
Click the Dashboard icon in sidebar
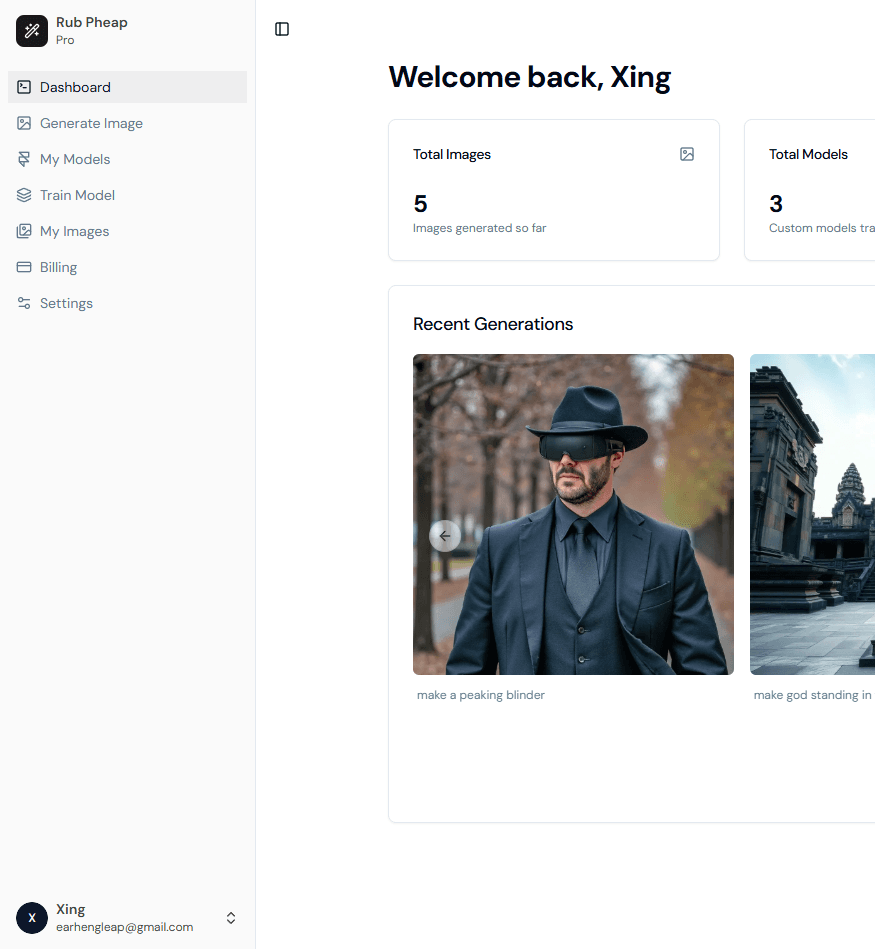pyautogui.click(x=24, y=87)
